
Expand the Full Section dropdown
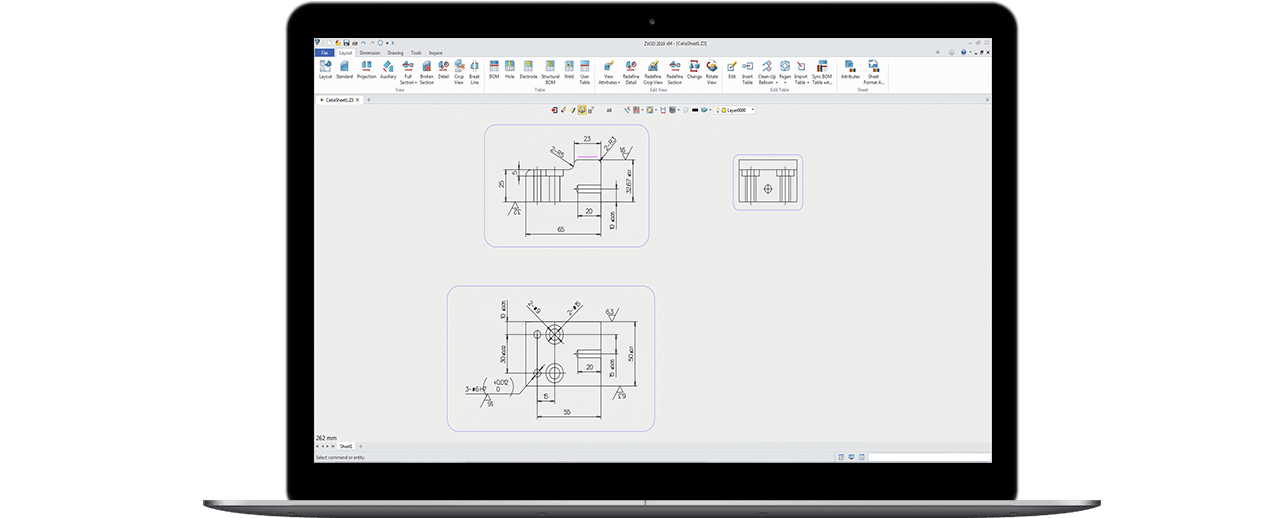(408, 82)
